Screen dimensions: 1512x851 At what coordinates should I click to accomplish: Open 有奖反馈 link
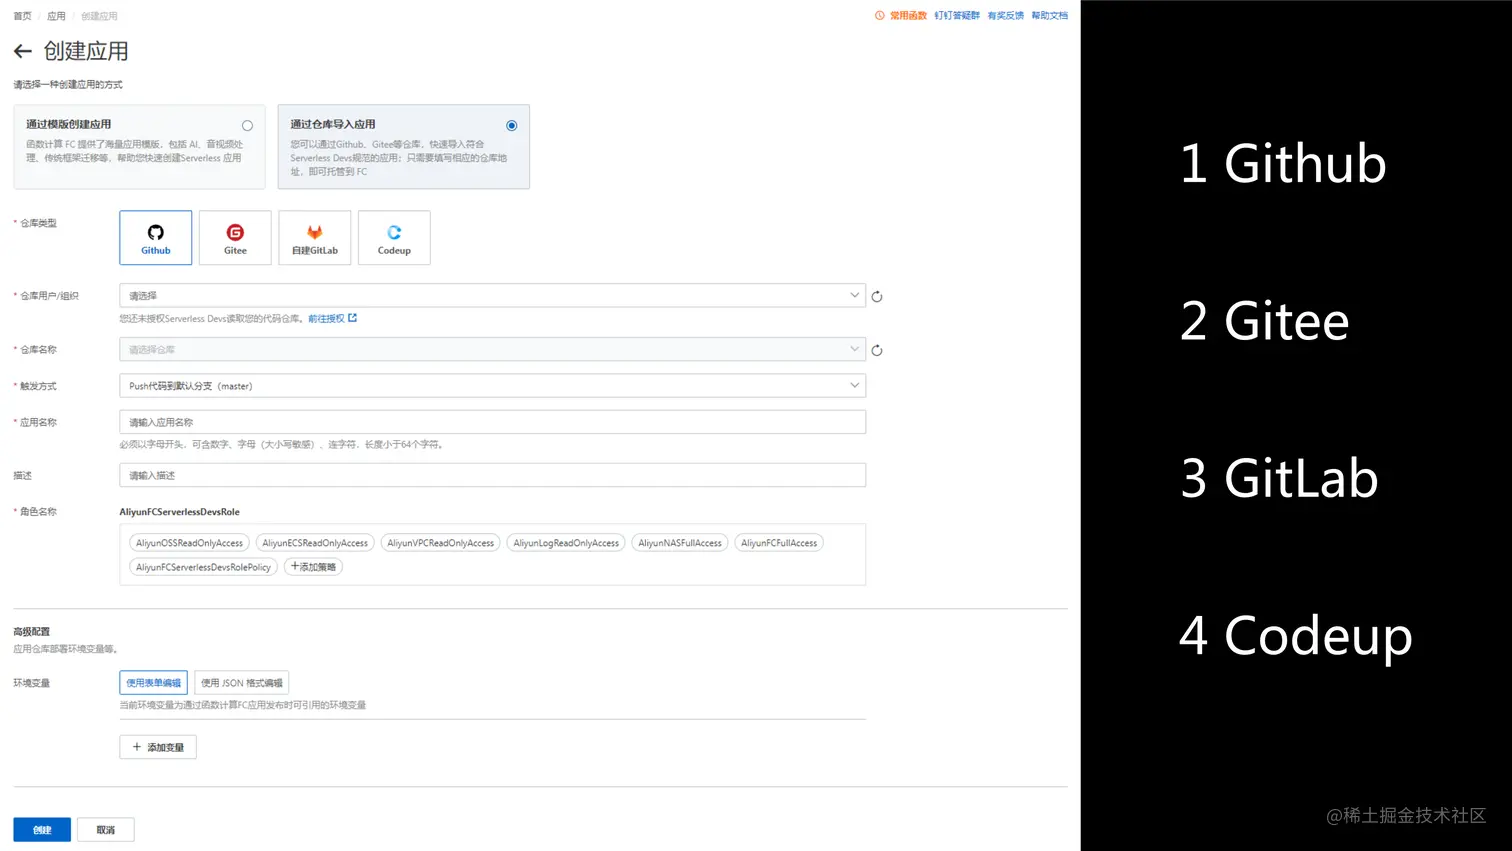click(x=1005, y=15)
